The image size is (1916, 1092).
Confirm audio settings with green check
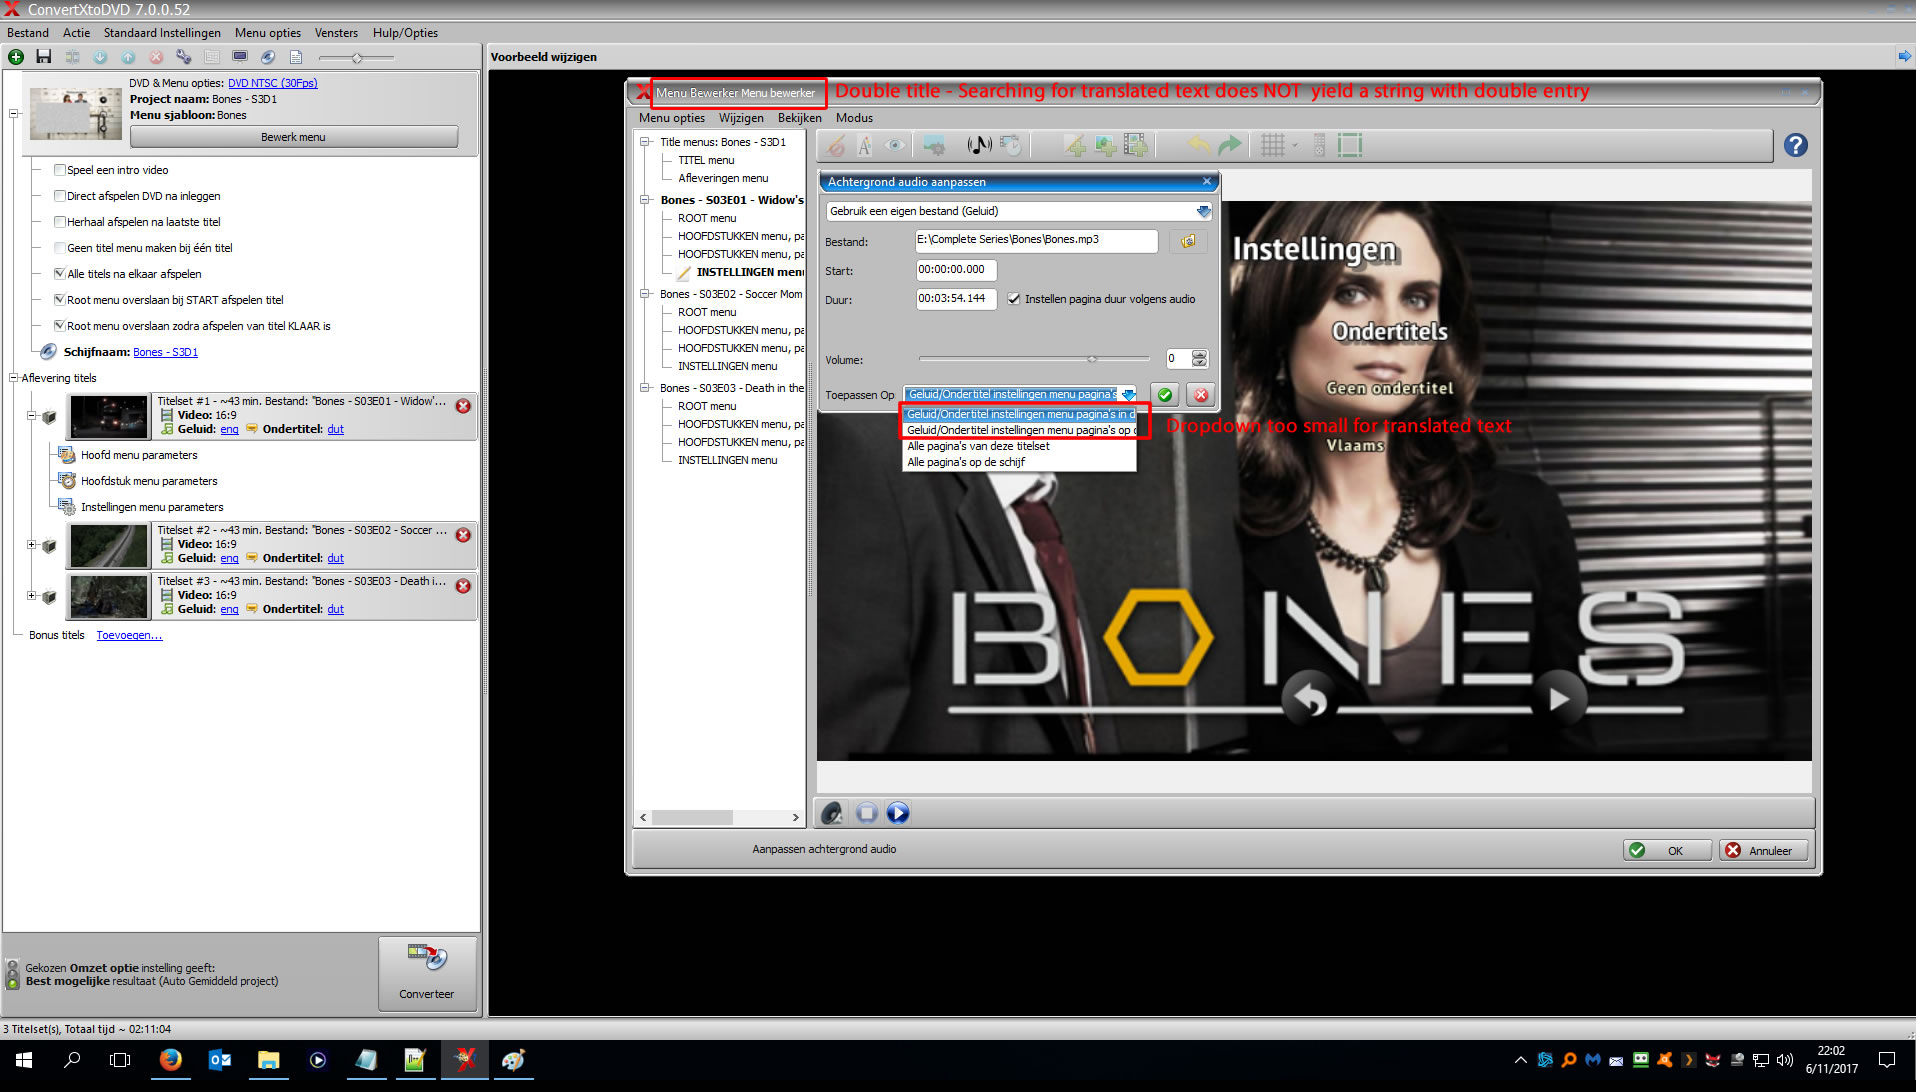pos(1165,395)
